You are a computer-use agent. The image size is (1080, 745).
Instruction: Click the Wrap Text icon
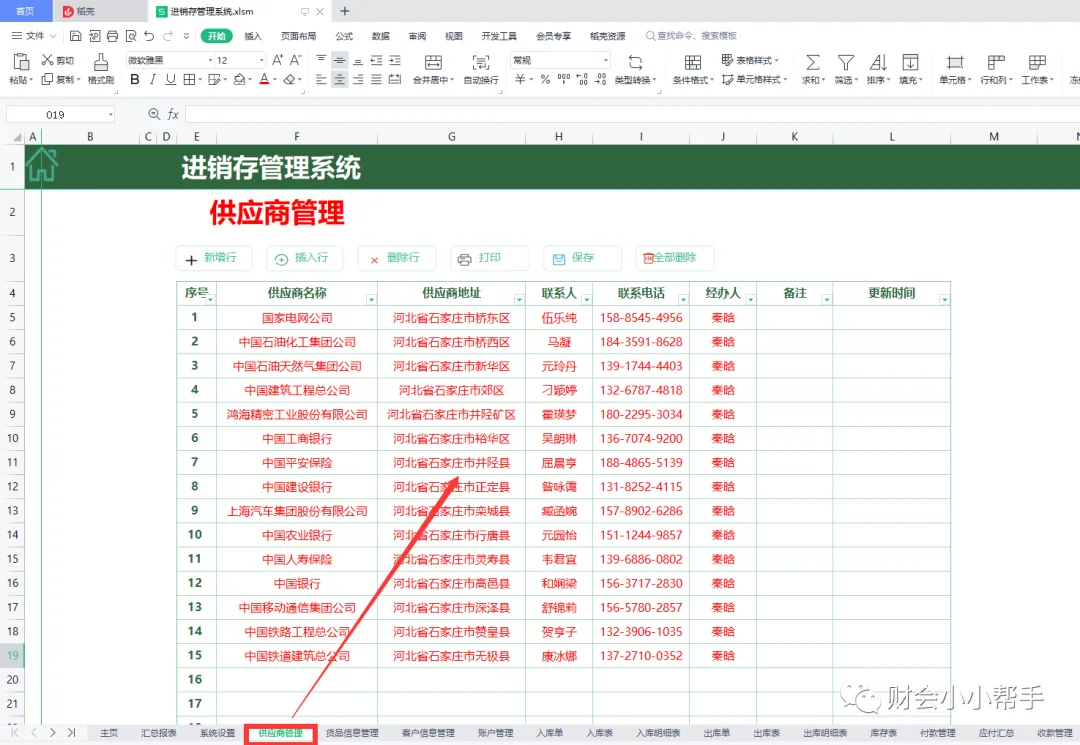tap(481, 63)
